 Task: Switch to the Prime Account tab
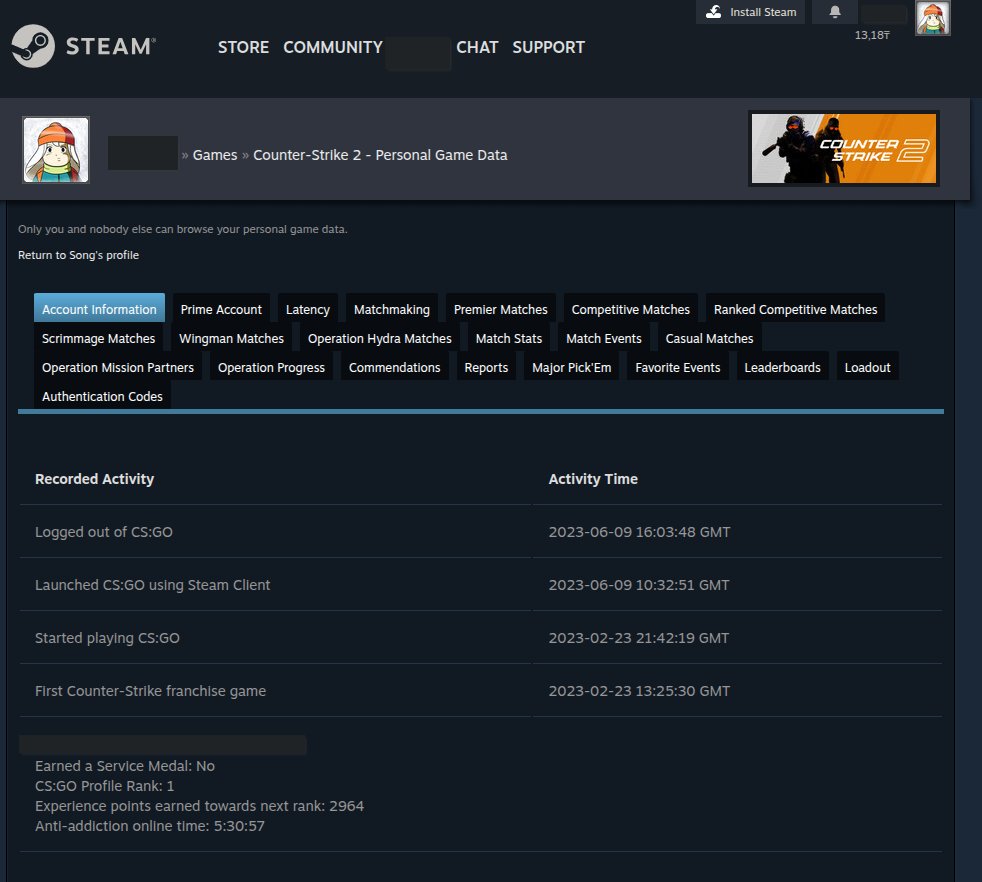pos(221,309)
